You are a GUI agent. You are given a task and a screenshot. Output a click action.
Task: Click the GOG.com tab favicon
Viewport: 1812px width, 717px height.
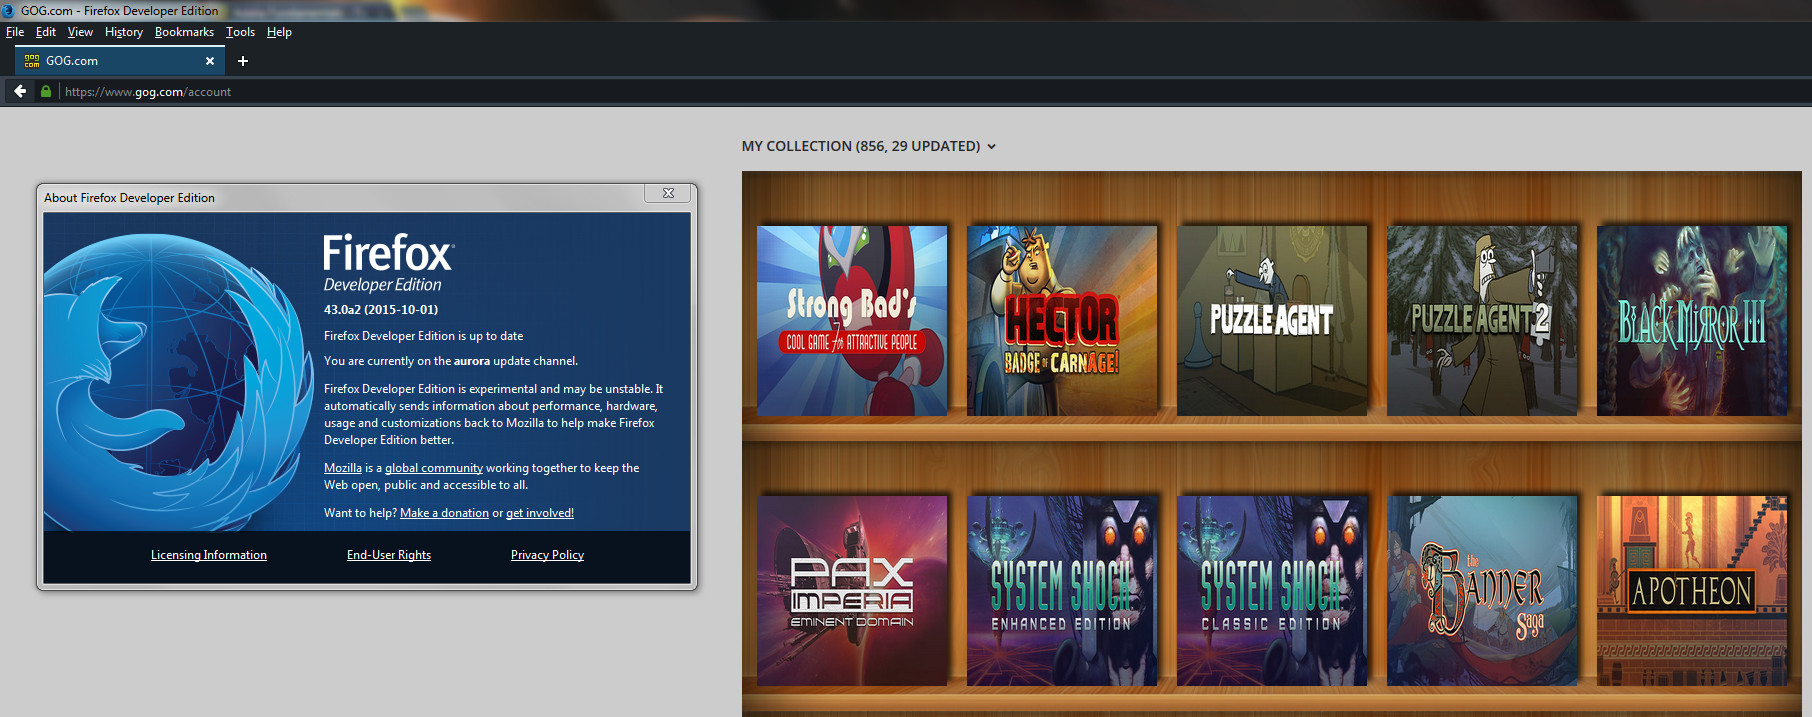(x=32, y=61)
